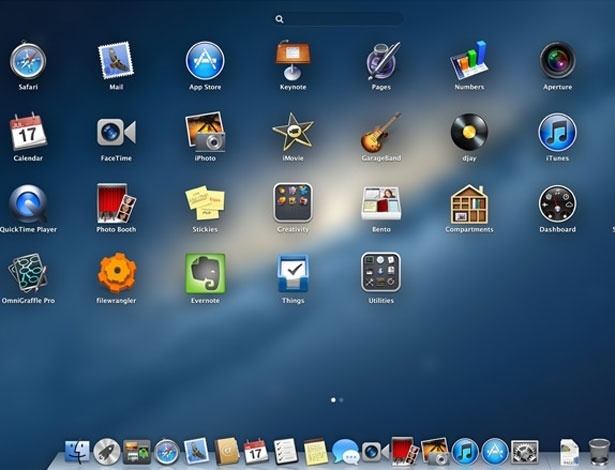Click the magnifying glass search icon
This screenshot has width=615, height=470.
(x=279, y=19)
